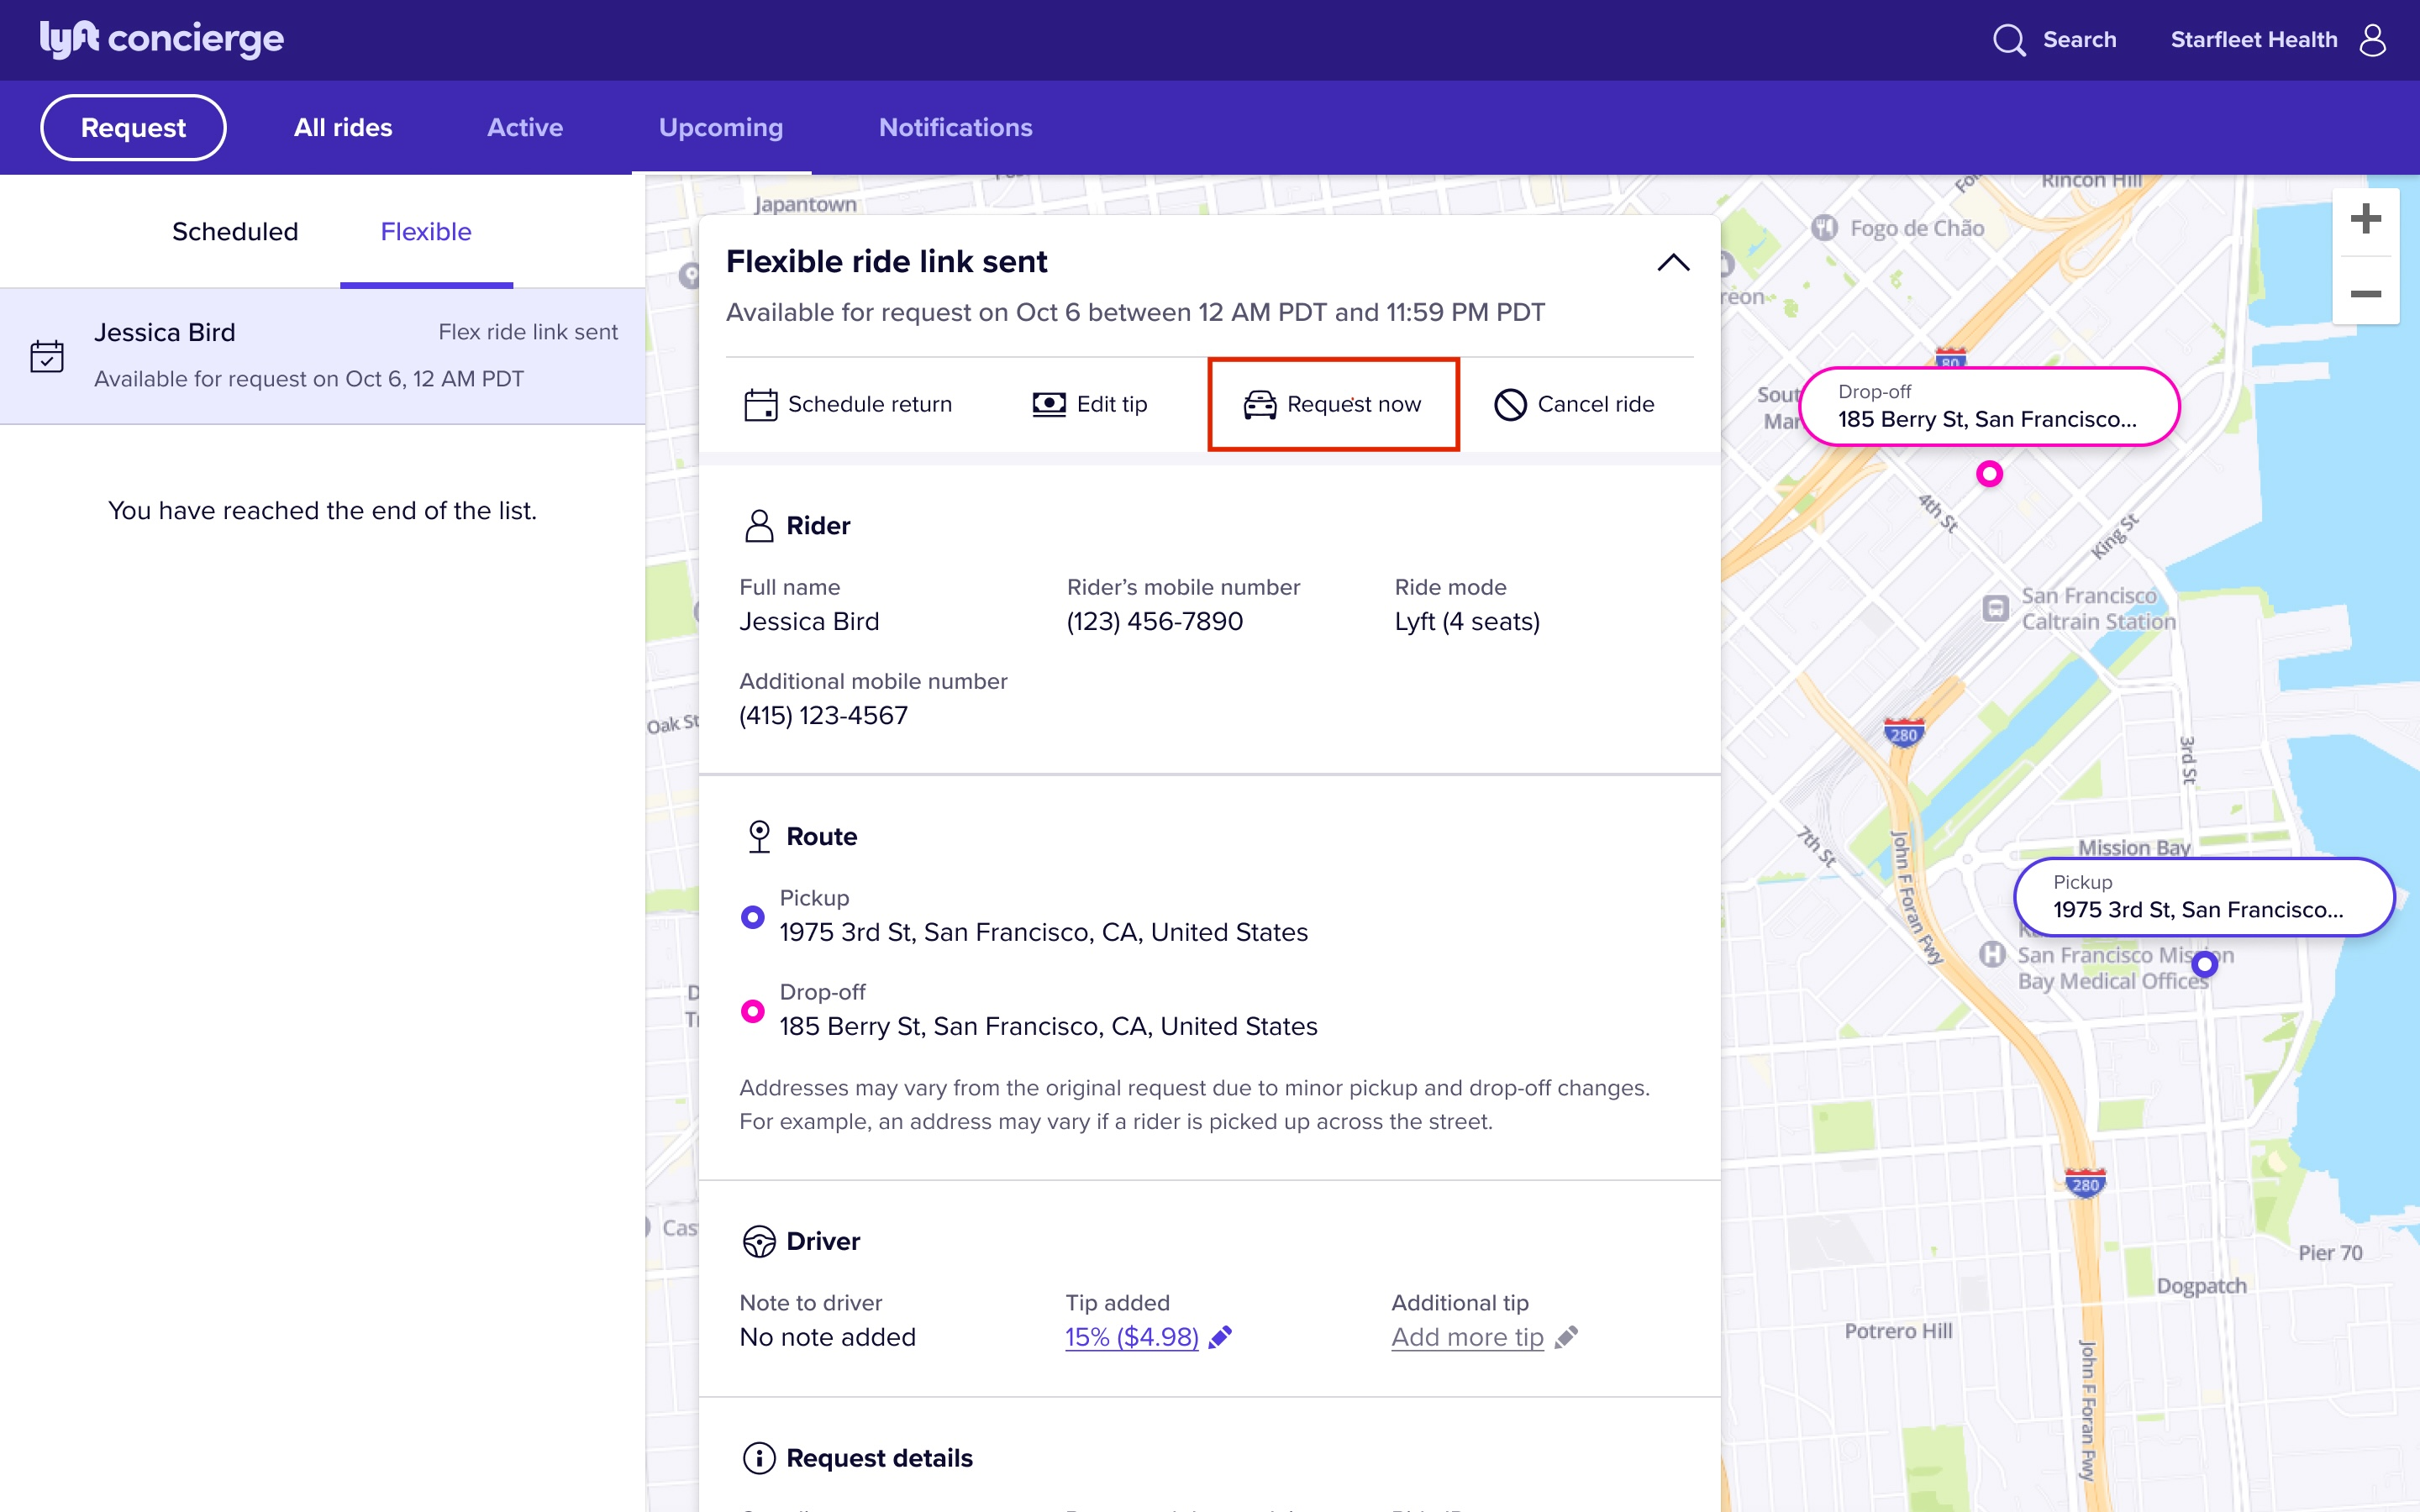Click additional mobile number (415) 123-4567
Image resolution: width=2420 pixels, height=1512 pixels.
[x=823, y=715]
